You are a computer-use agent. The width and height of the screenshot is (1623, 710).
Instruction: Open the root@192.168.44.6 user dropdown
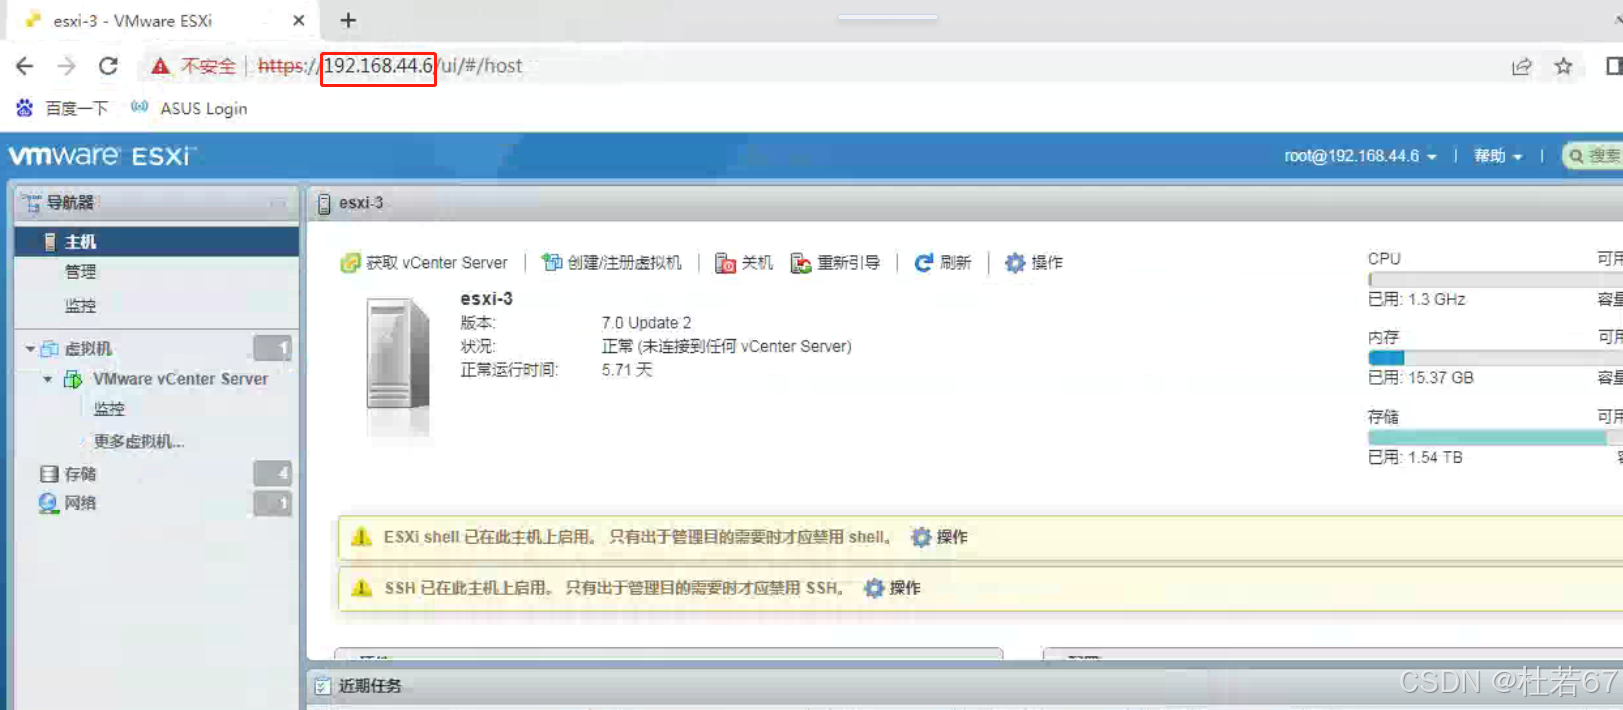coord(1360,156)
